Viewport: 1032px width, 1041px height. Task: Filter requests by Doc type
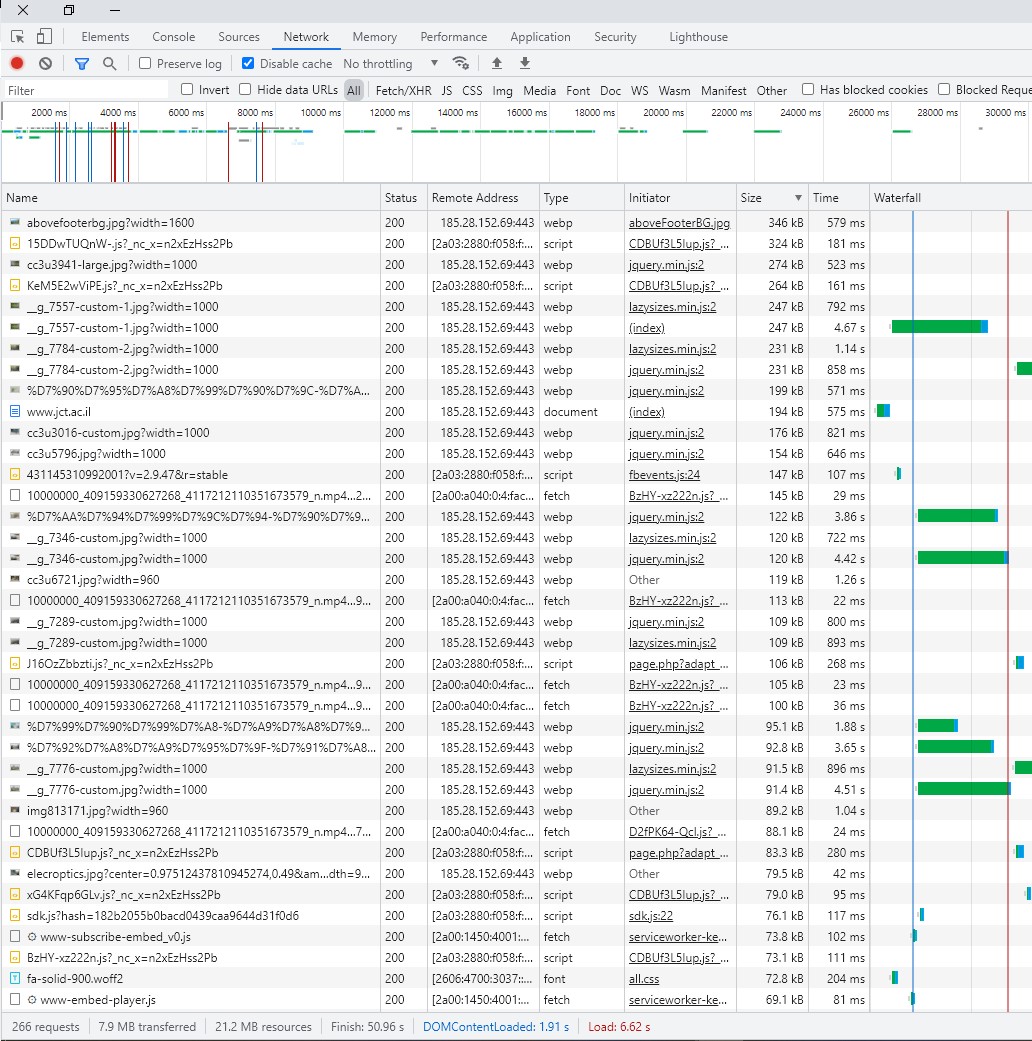tap(610, 90)
